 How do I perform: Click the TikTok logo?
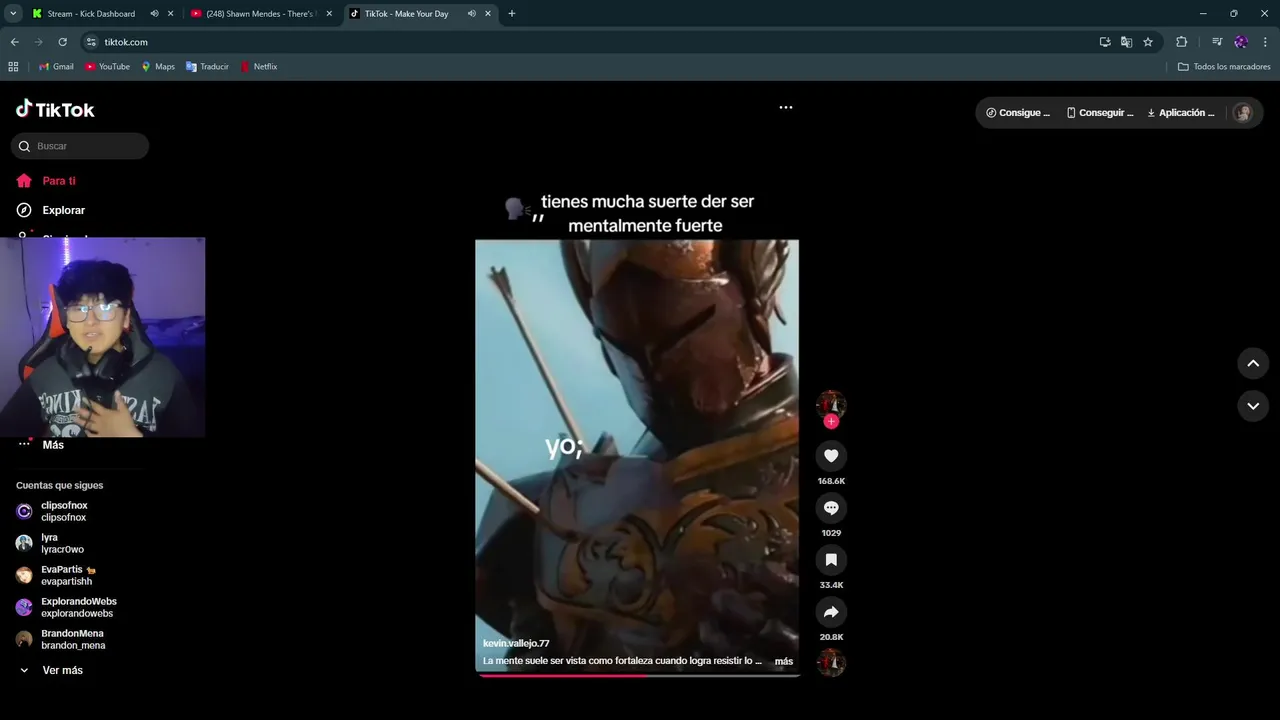point(55,109)
